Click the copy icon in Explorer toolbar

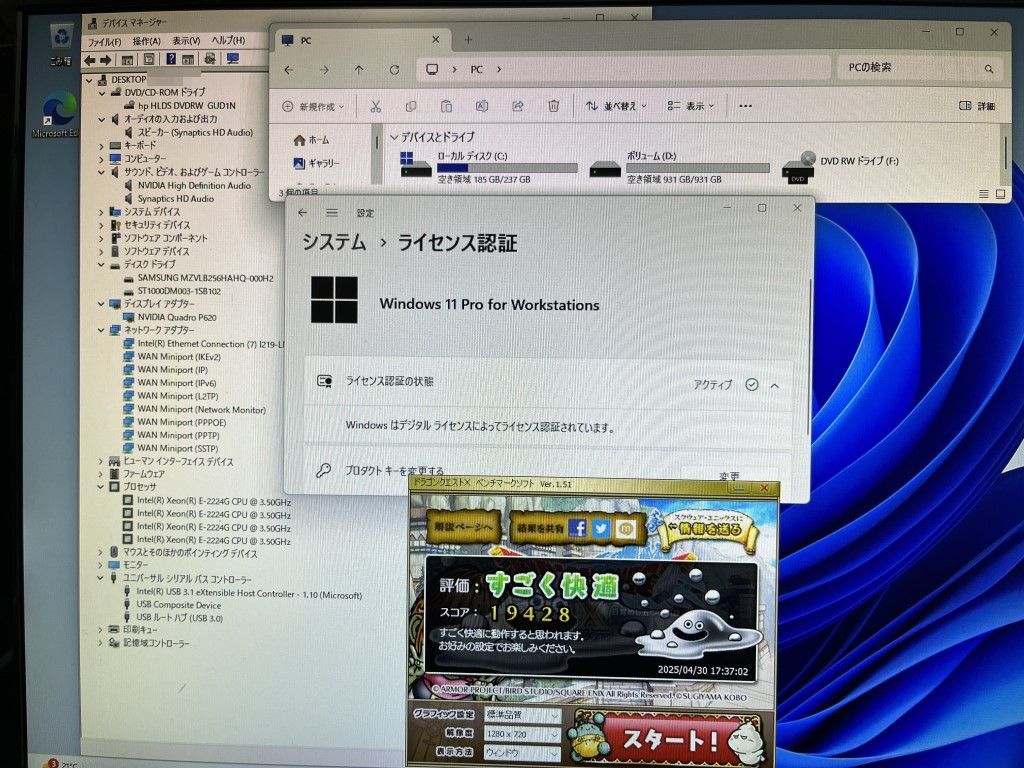pos(411,106)
